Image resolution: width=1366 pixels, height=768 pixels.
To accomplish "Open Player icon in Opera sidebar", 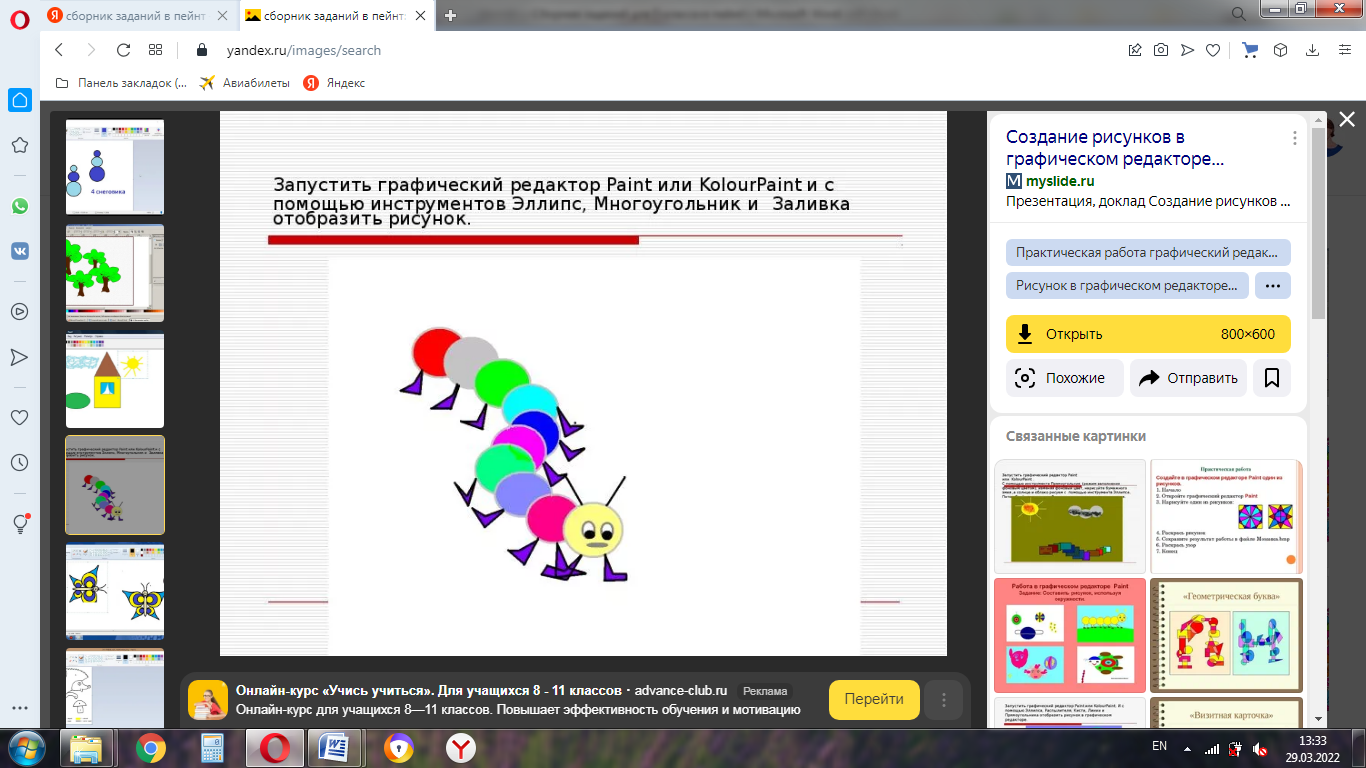I will pyautogui.click(x=20, y=311).
